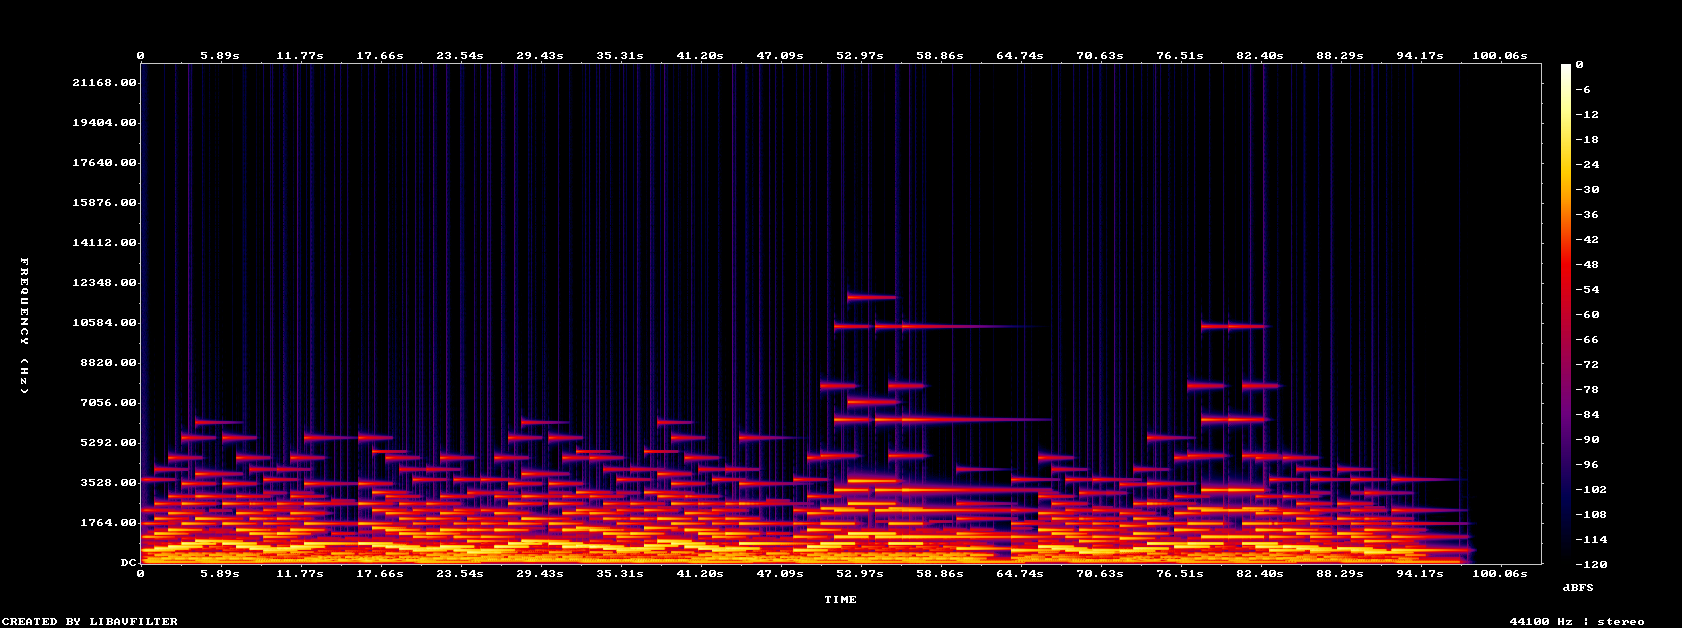Click 64.74s on the bottom time axis

coord(1020,574)
